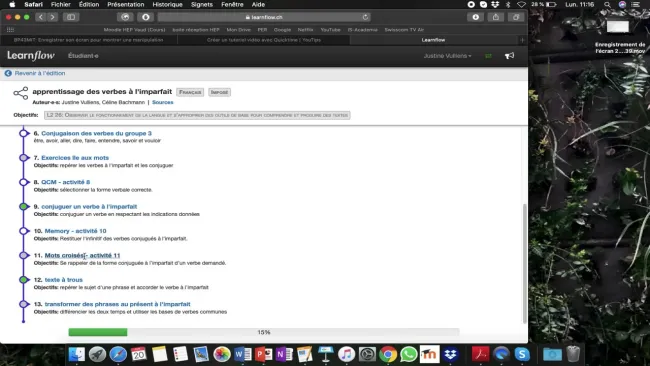Viewport: 650px width, 366px height.
Task: Select the screen recording .mov file on desktop
Action: tap(619, 36)
